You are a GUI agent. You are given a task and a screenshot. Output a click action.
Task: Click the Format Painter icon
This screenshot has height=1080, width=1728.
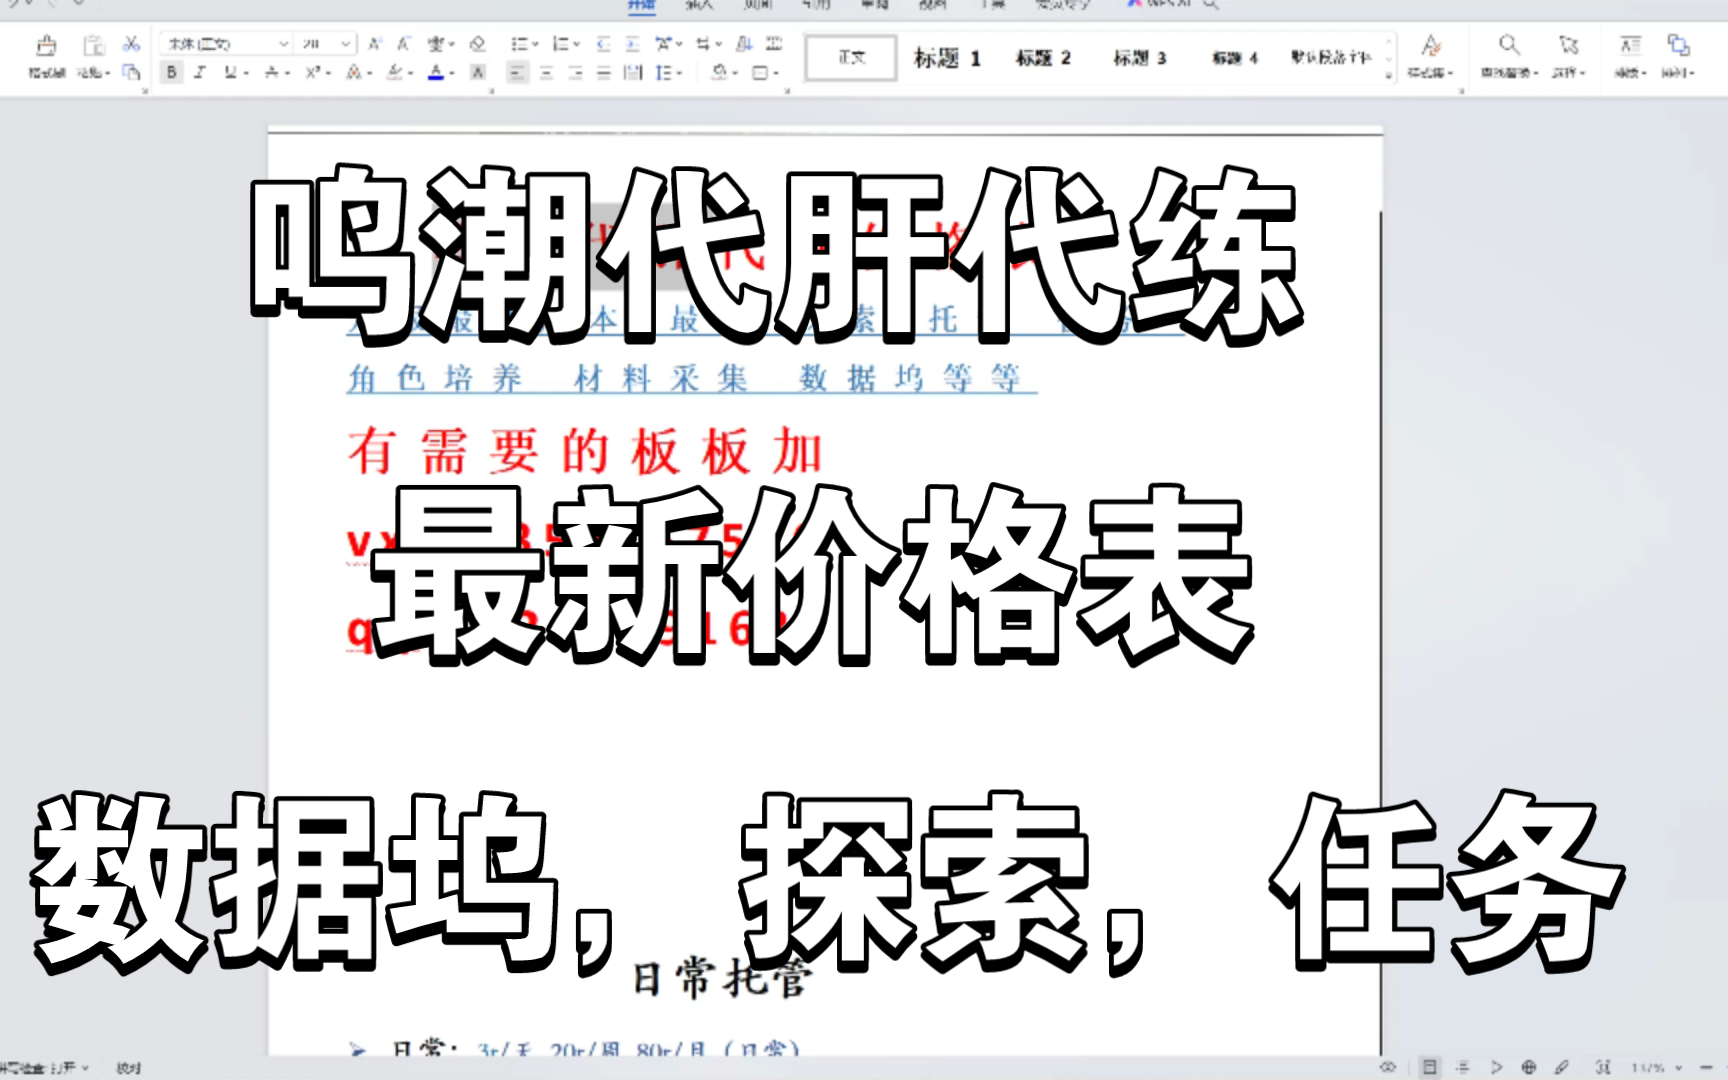coord(45,46)
